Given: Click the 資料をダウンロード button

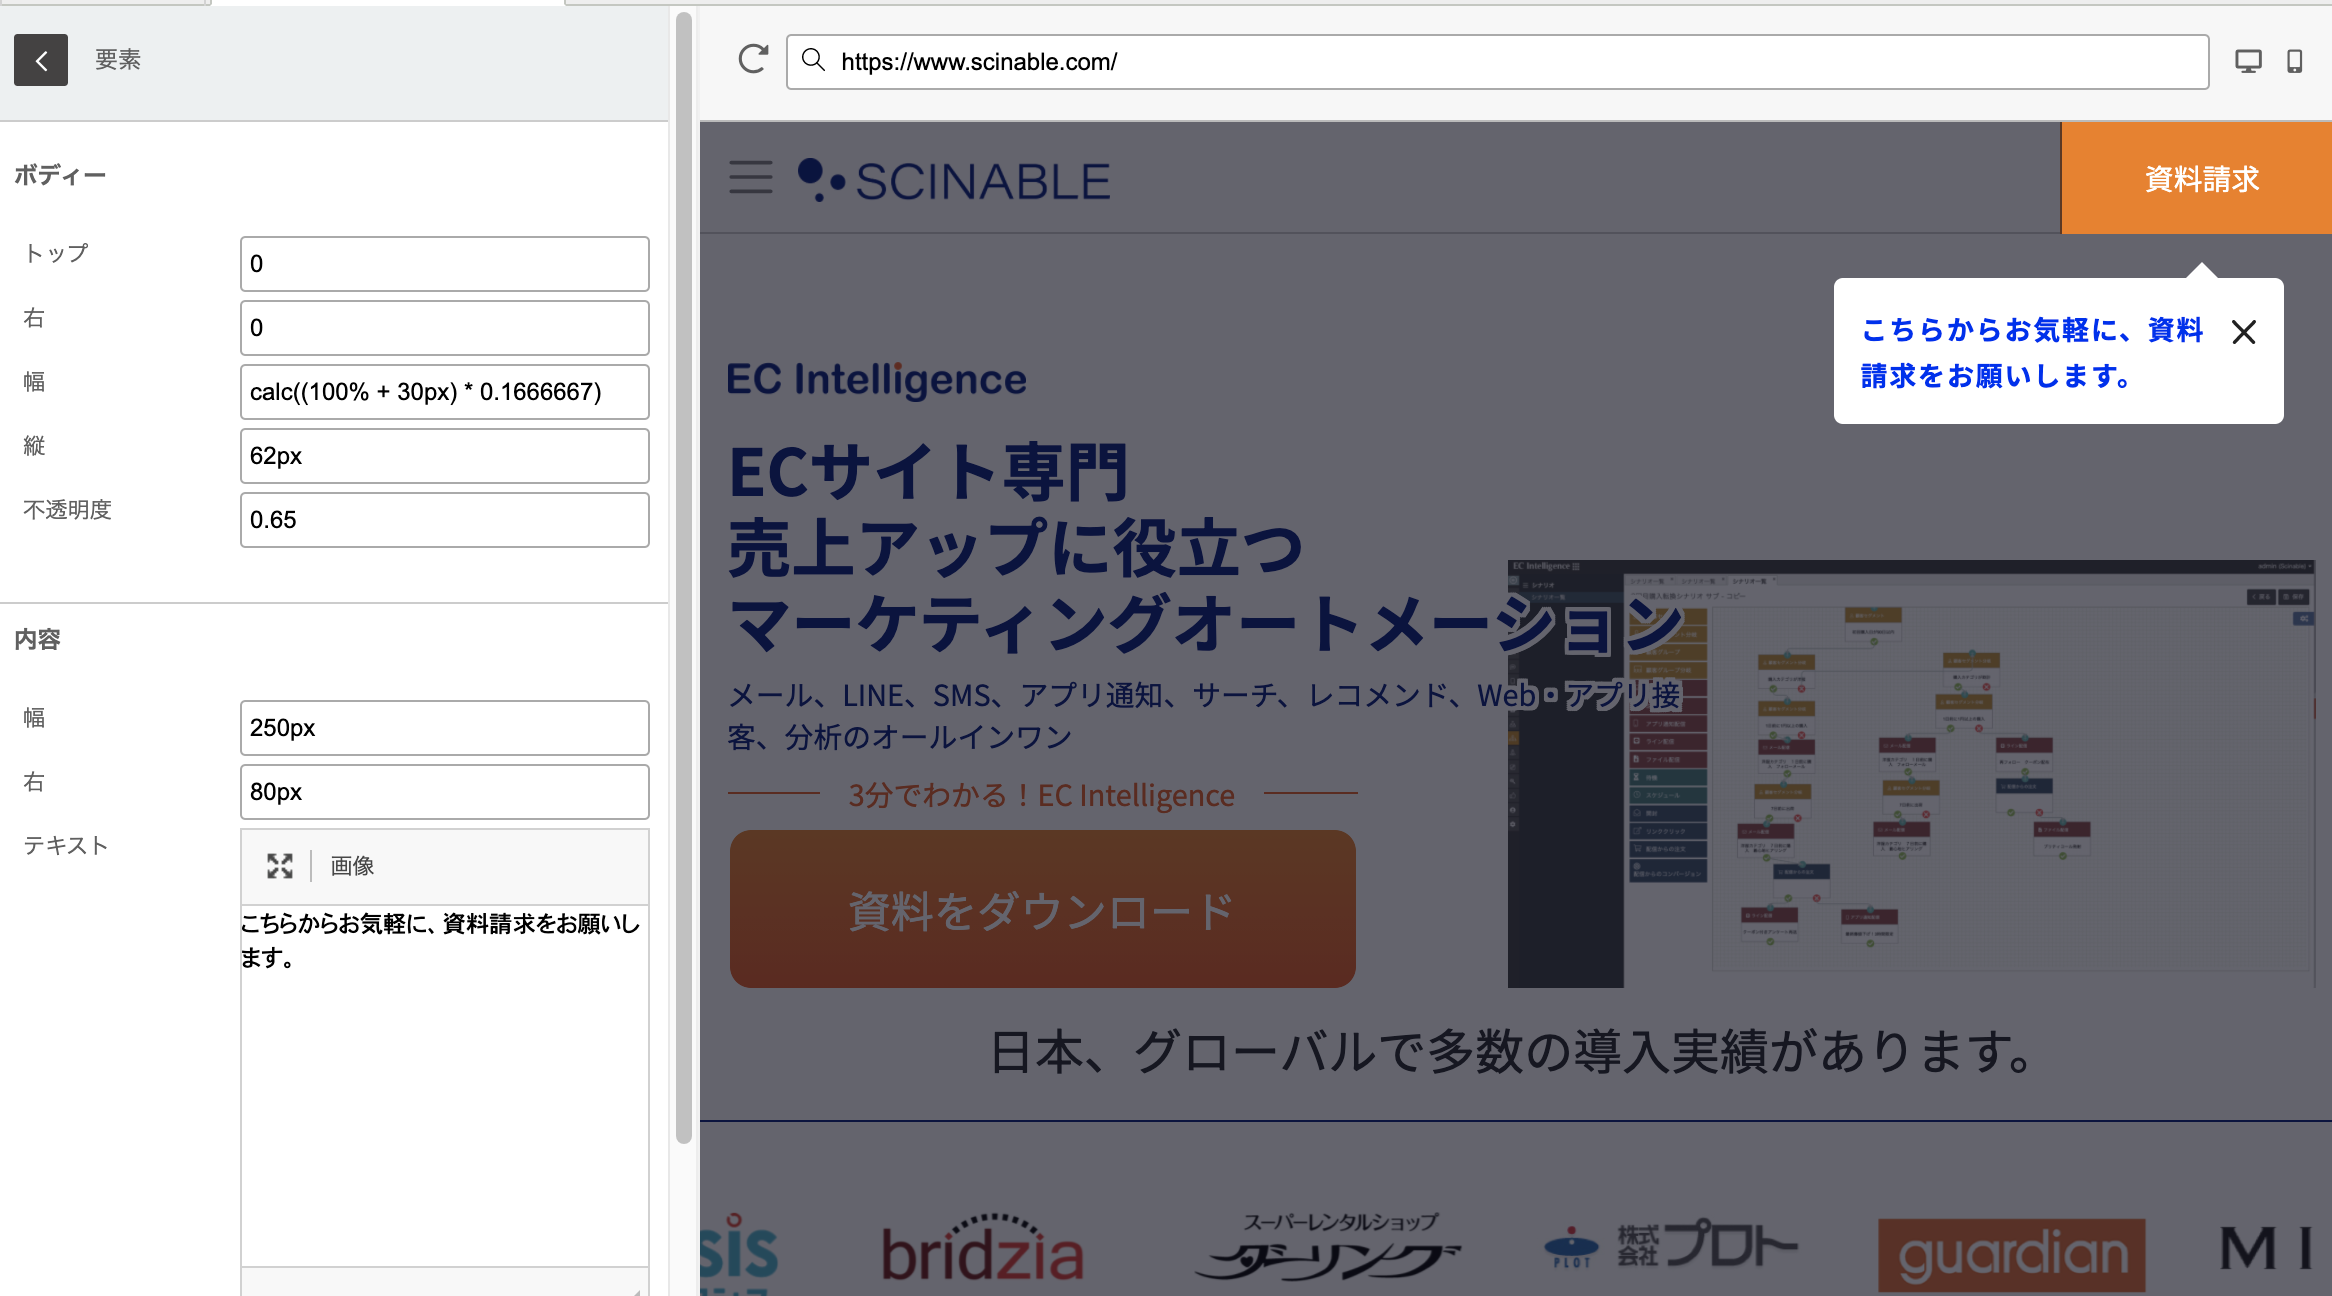Looking at the screenshot, I should (x=1042, y=910).
